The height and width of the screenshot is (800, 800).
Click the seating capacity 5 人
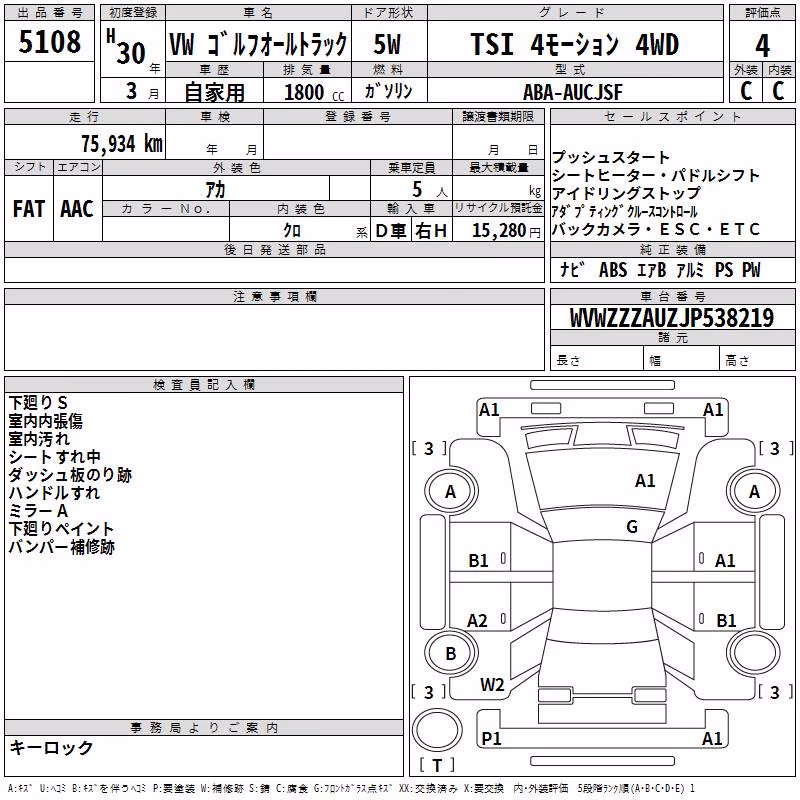pyautogui.click(x=430, y=190)
